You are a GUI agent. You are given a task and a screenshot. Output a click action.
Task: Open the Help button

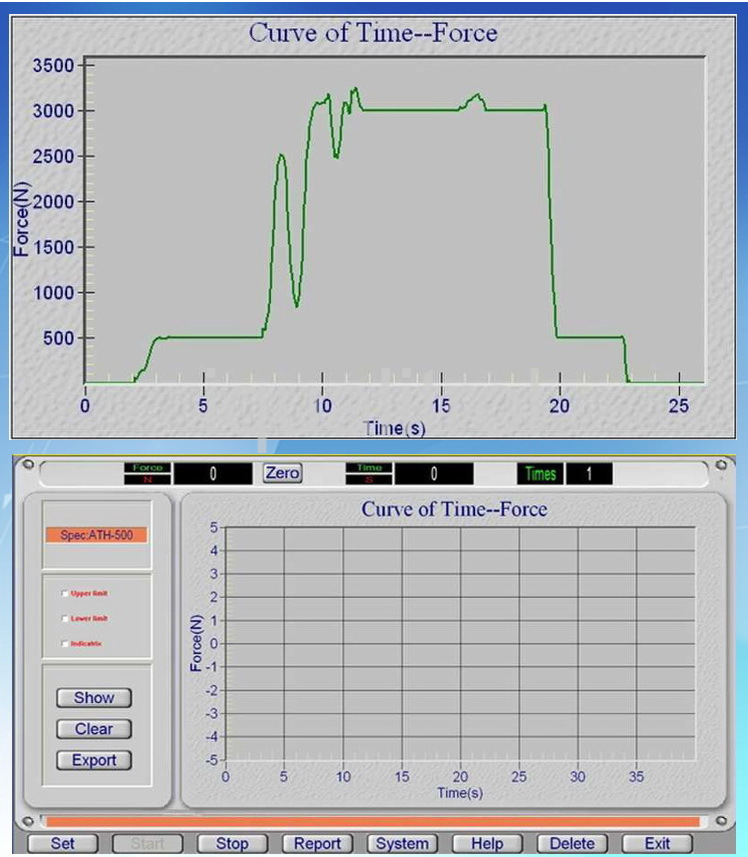pyautogui.click(x=487, y=843)
